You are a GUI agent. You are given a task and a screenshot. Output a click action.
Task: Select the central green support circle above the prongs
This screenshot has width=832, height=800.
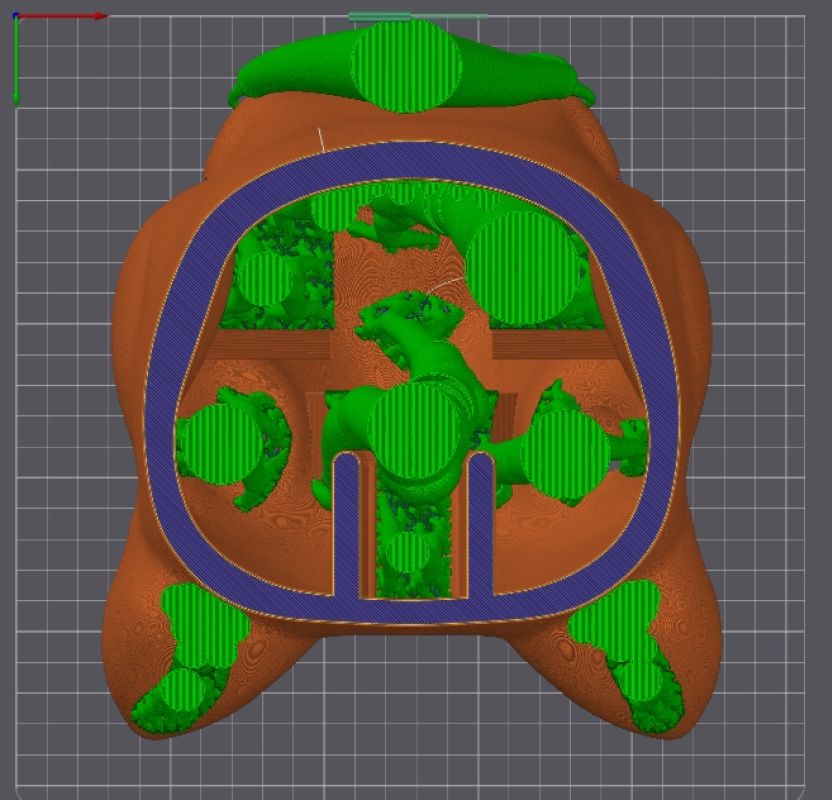(418, 432)
